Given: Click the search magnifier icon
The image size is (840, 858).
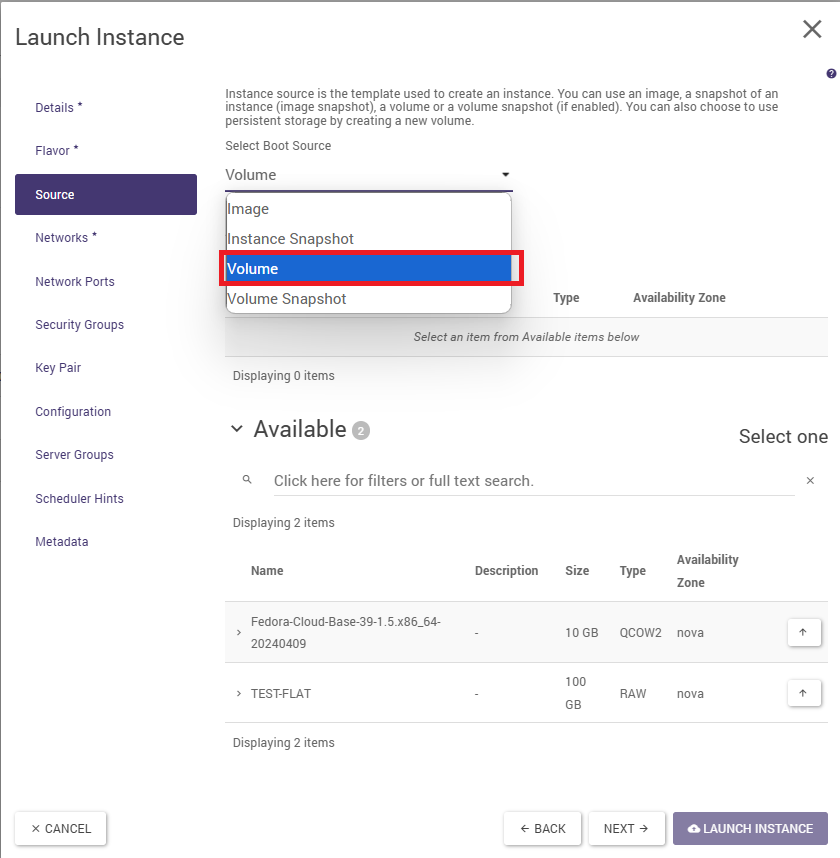Looking at the screenshot, I should tap(247, 480).
